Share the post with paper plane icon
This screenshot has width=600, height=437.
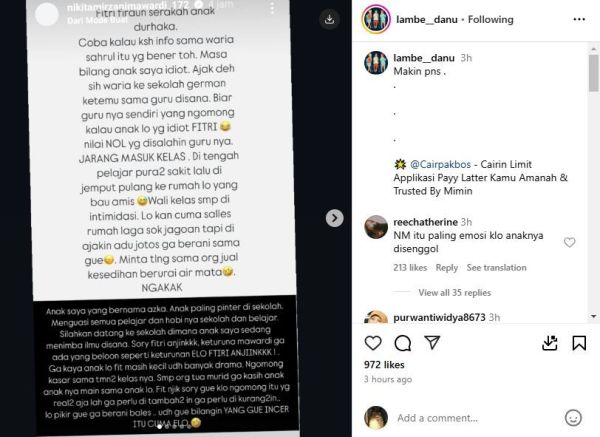coord(432,342)
